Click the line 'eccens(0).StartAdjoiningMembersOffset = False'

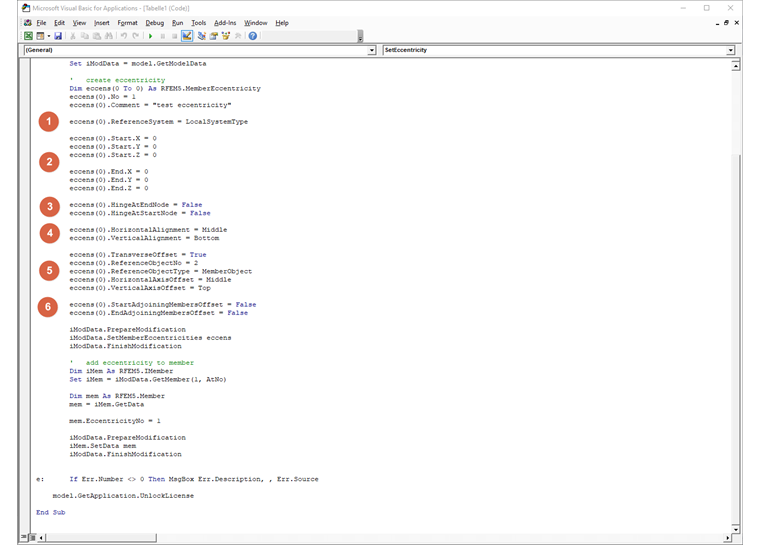[x=162, y=305]
